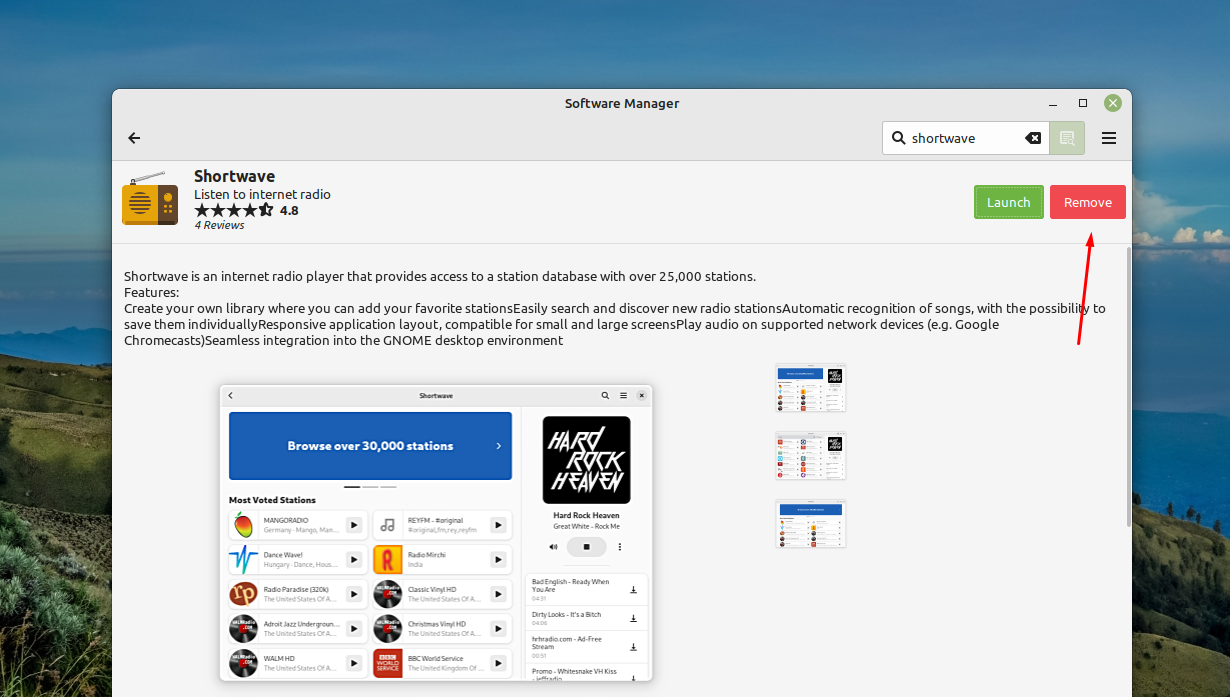Click the "Software Manager" window title
Screen dimensions: 1230x697
[622, 103]
